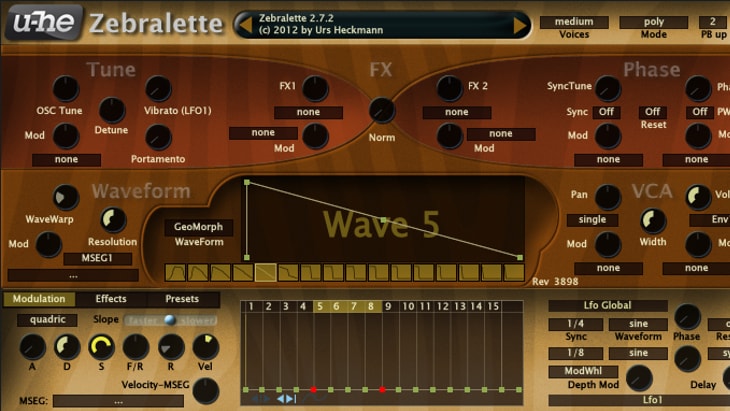Click the FX1 knob
Screen dimensions: 730x411
(x=315, y=88)
